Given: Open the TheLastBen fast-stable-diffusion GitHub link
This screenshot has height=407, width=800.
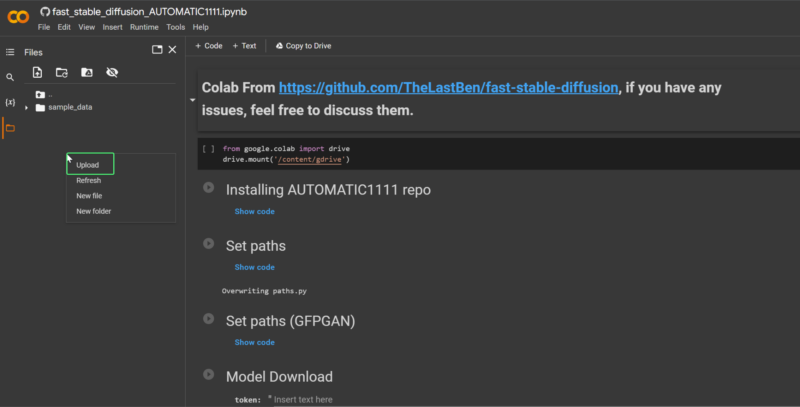Looking at the screenshot, I should pos(448,88).
